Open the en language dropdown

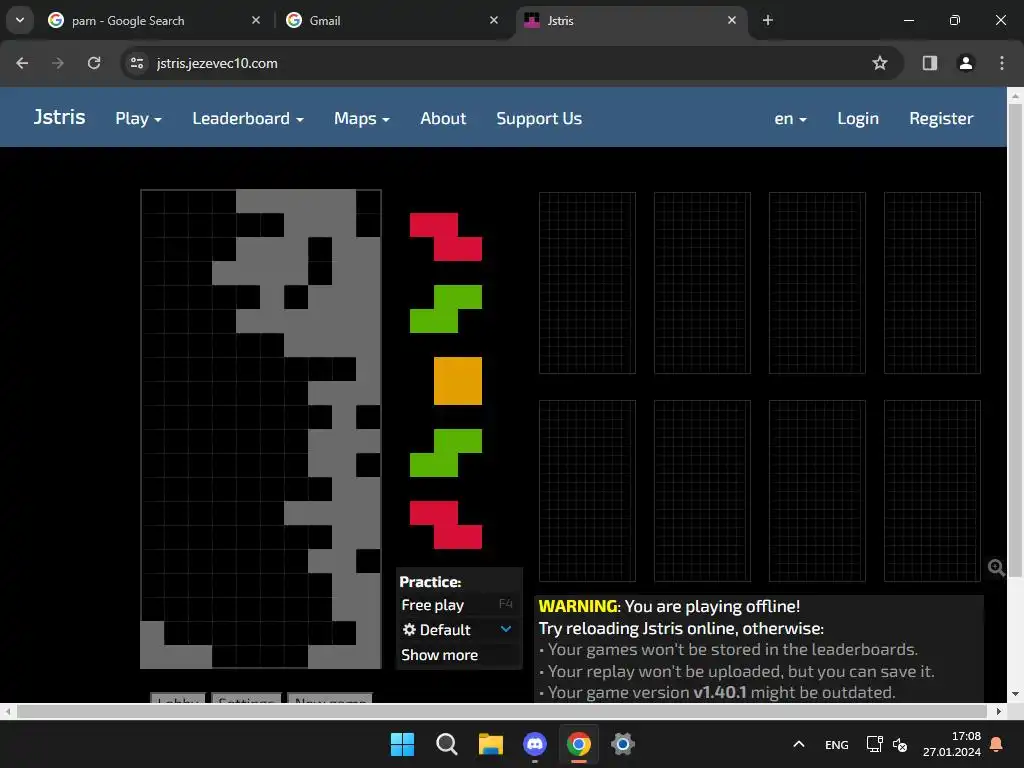point(790,118)
